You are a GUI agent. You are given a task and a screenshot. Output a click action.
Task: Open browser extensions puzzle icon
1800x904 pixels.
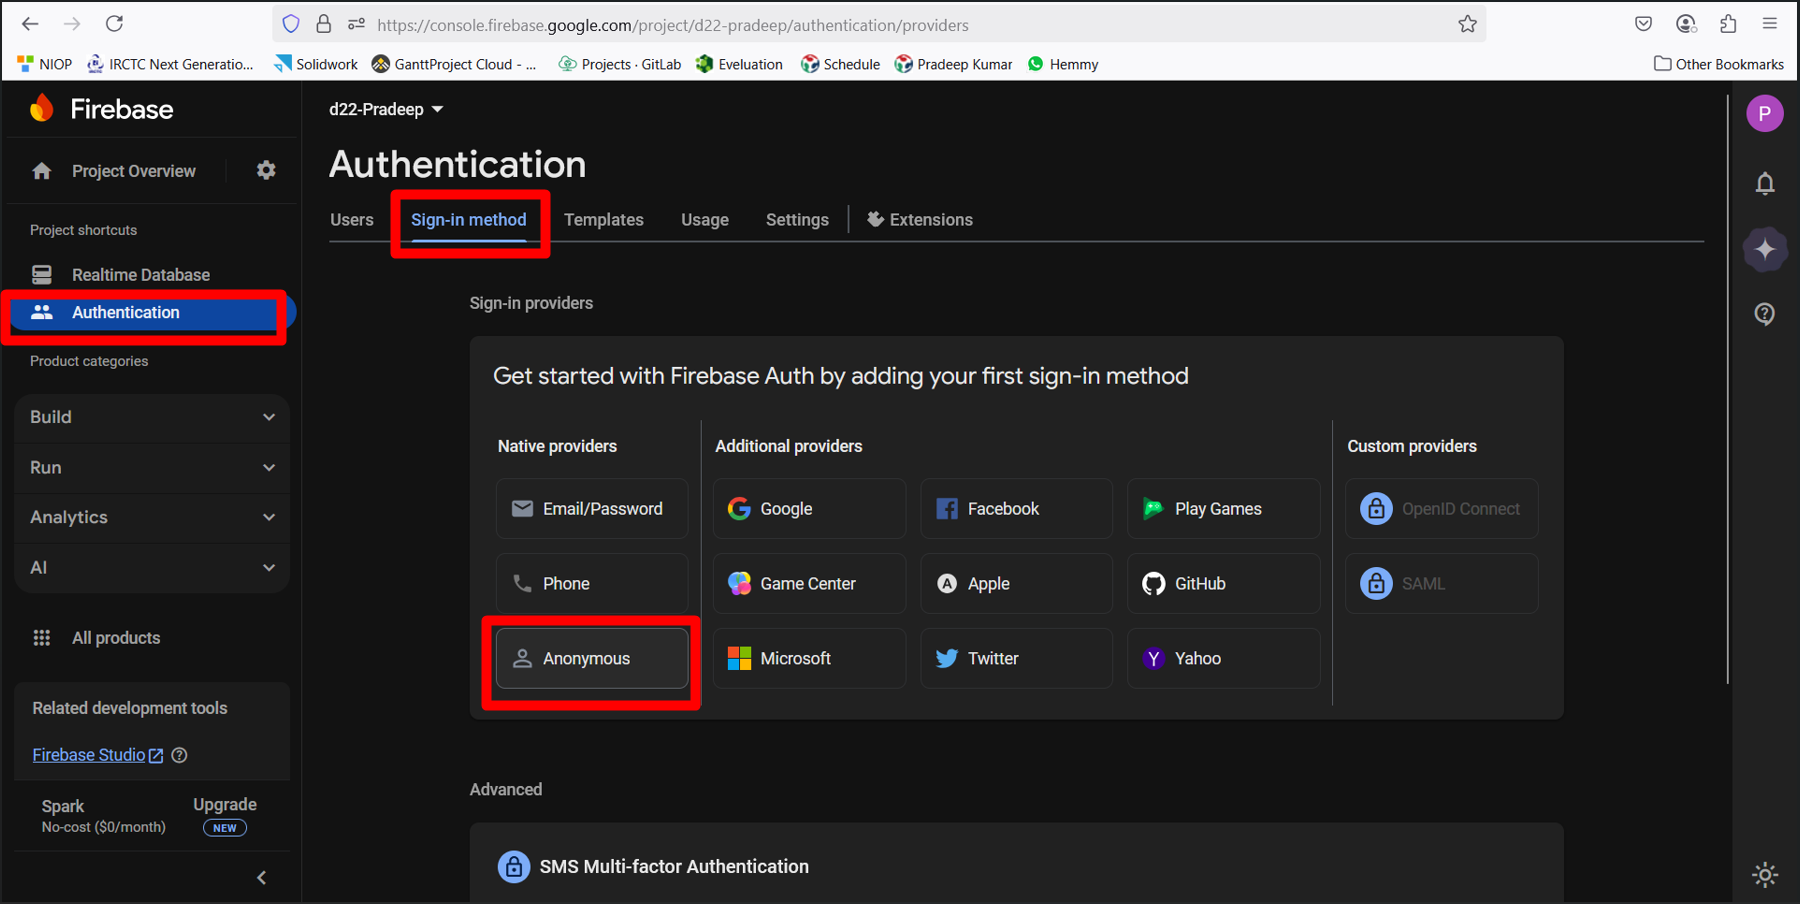pyautogui.click(x=1728, y=24)
